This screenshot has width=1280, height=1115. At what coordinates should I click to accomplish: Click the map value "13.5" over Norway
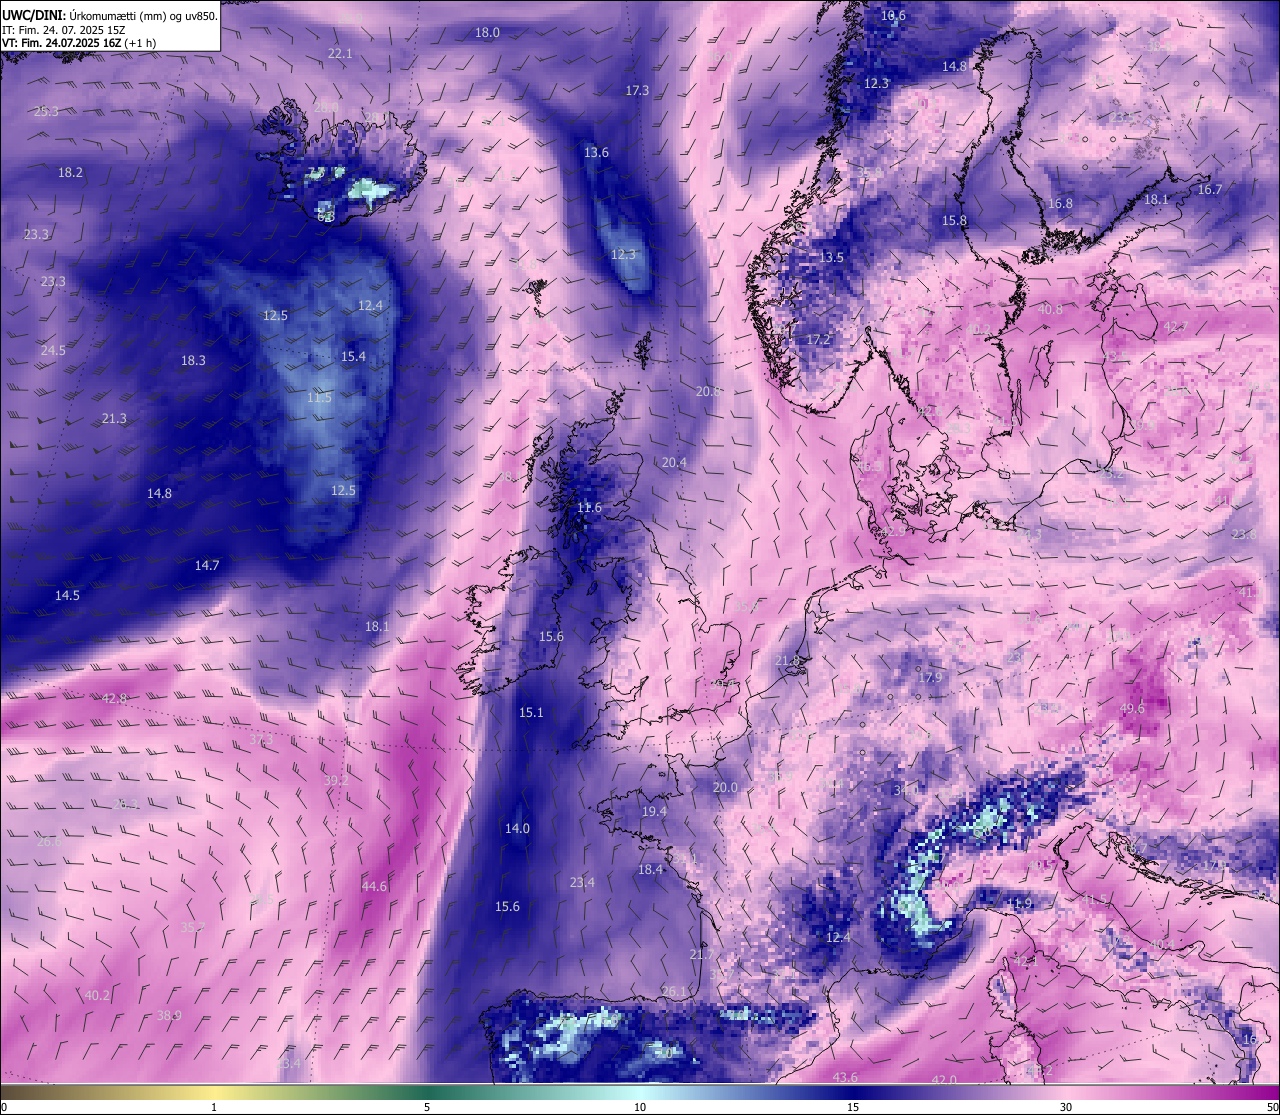[x=831, y=257]
